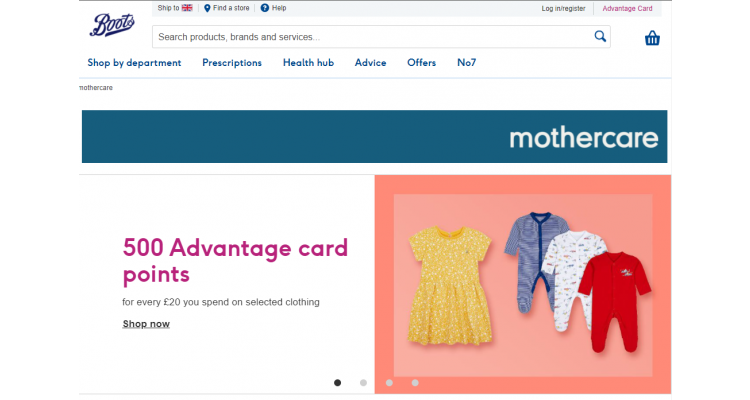Open the No7 menu
Screen dimensions: 750x400
pyautogui.click(x=466, y=63)
